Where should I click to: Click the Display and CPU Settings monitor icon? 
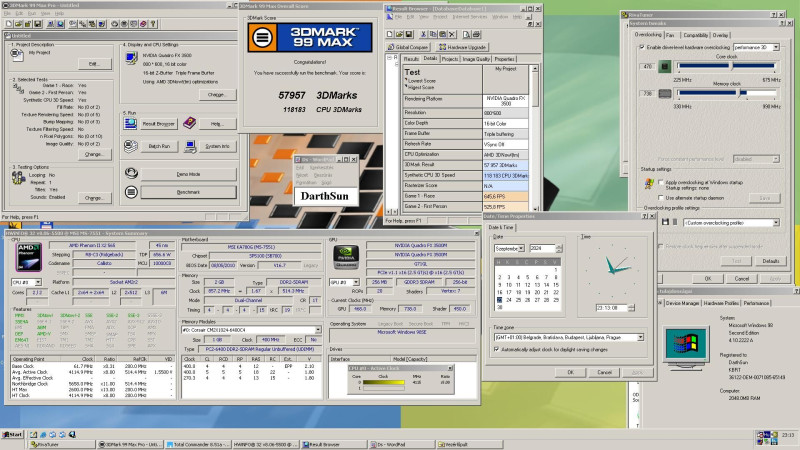coord(131,58)
